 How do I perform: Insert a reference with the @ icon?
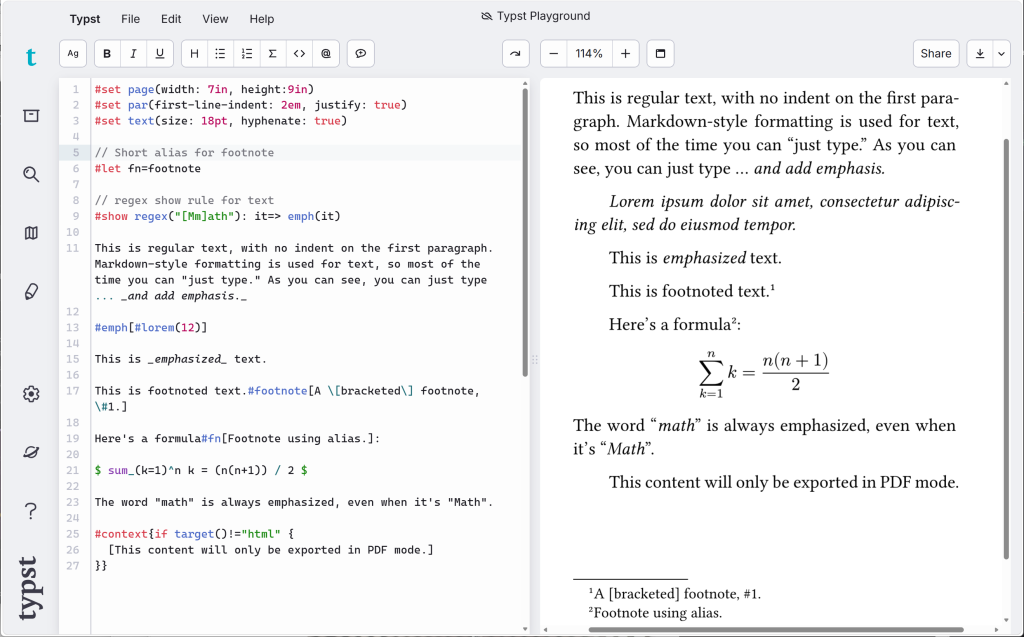pyautogui.click(x=326, y=54)
